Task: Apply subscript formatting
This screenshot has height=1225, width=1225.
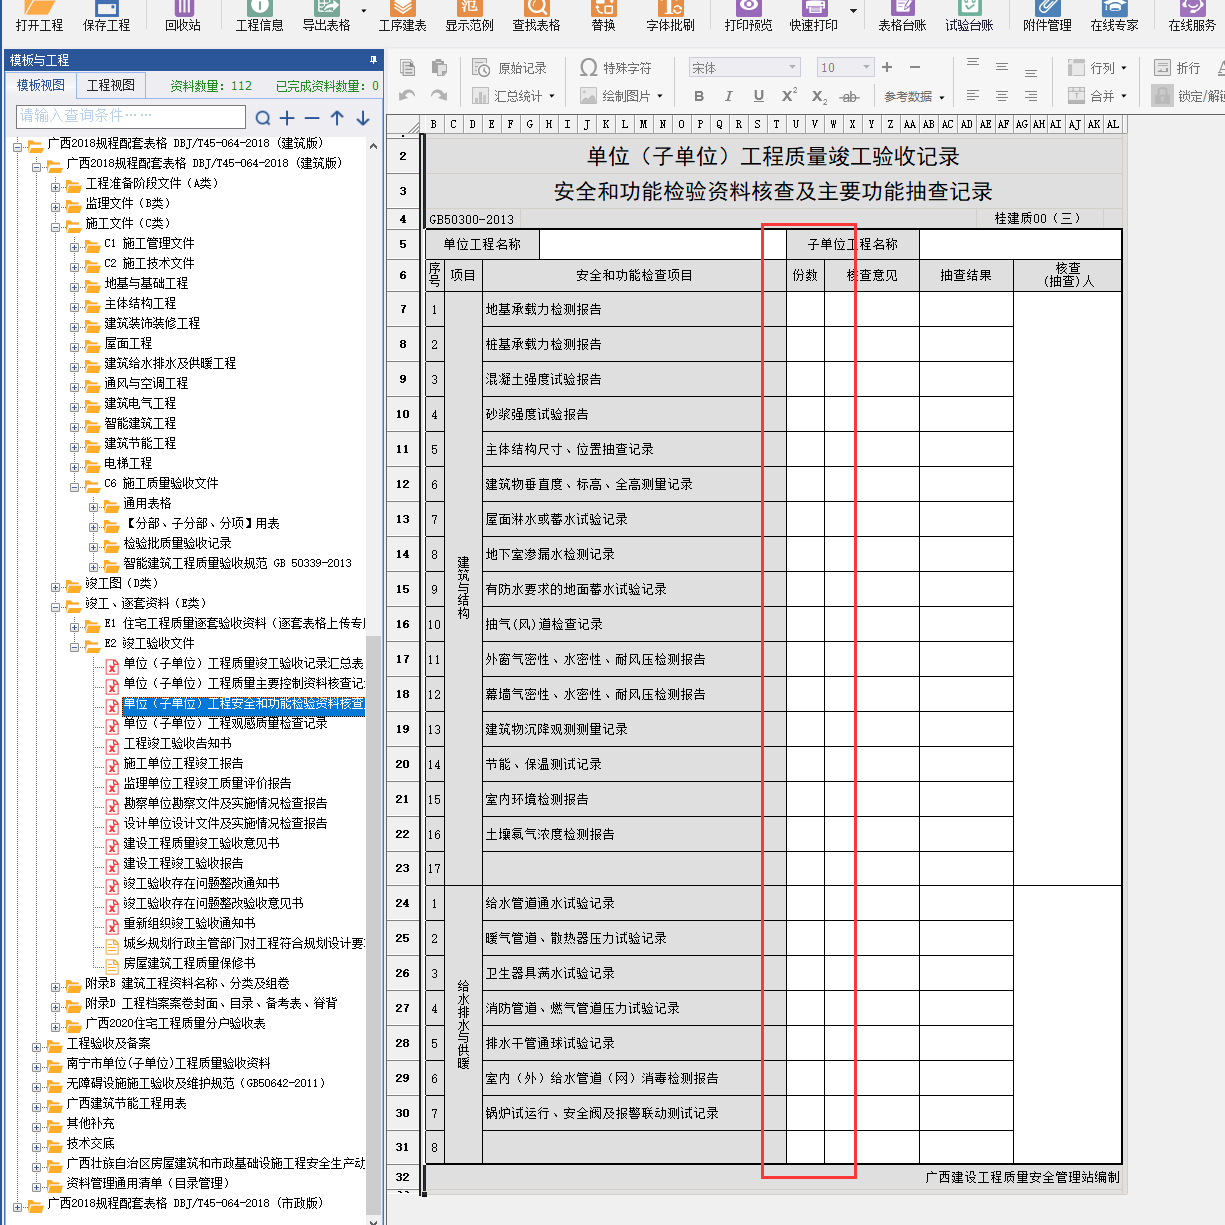Action: tap(819, 97)
